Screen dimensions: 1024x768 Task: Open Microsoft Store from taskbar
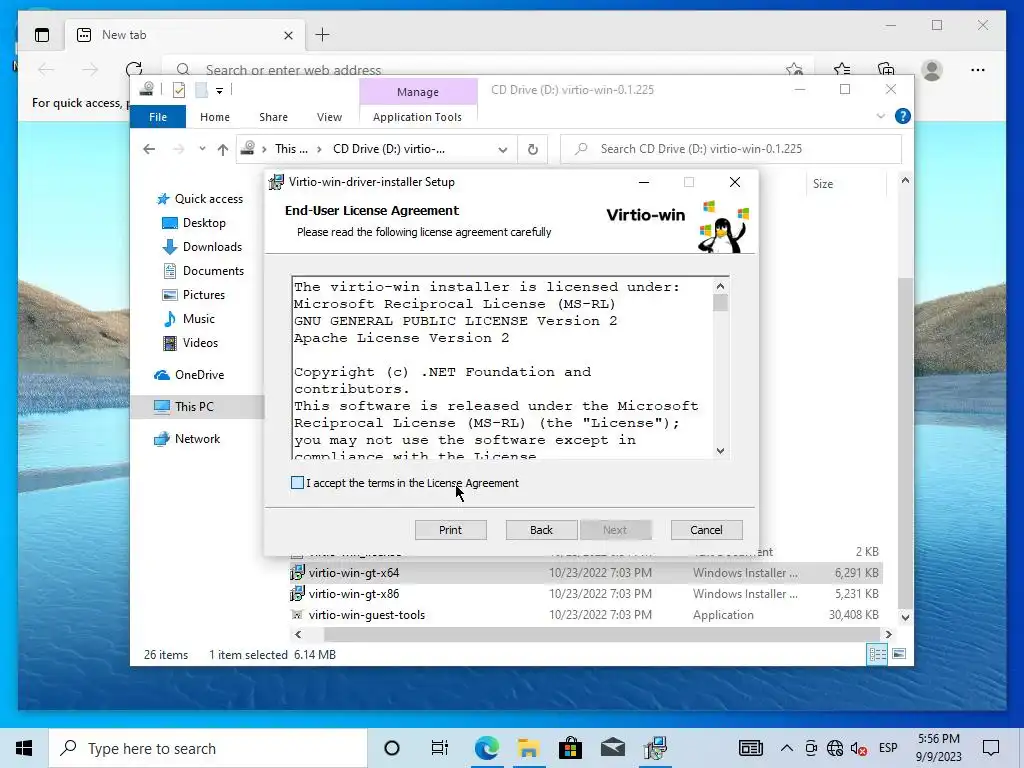[x=570, y=748]
